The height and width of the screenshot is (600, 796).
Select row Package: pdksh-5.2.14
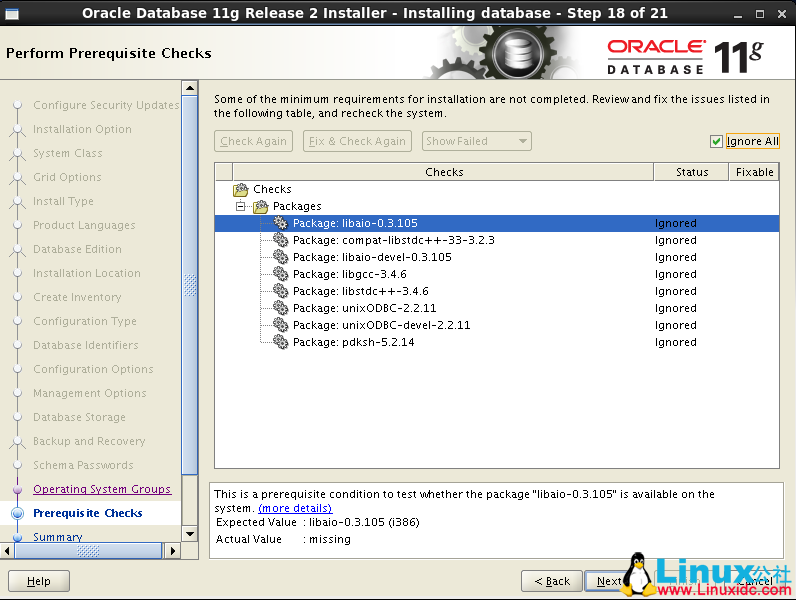tap(496, 342)
